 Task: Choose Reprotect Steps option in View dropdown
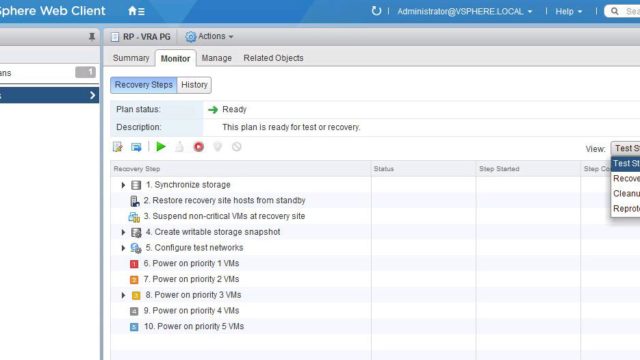pyautogui.click(x=626, y=209)
